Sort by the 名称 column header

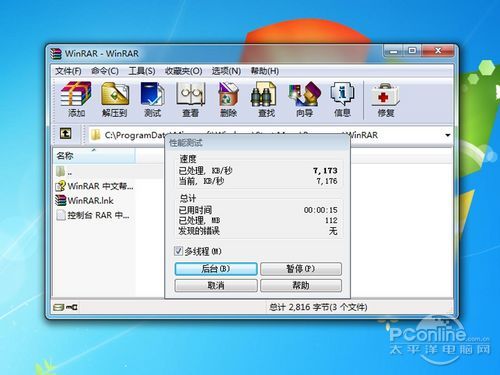94,156
